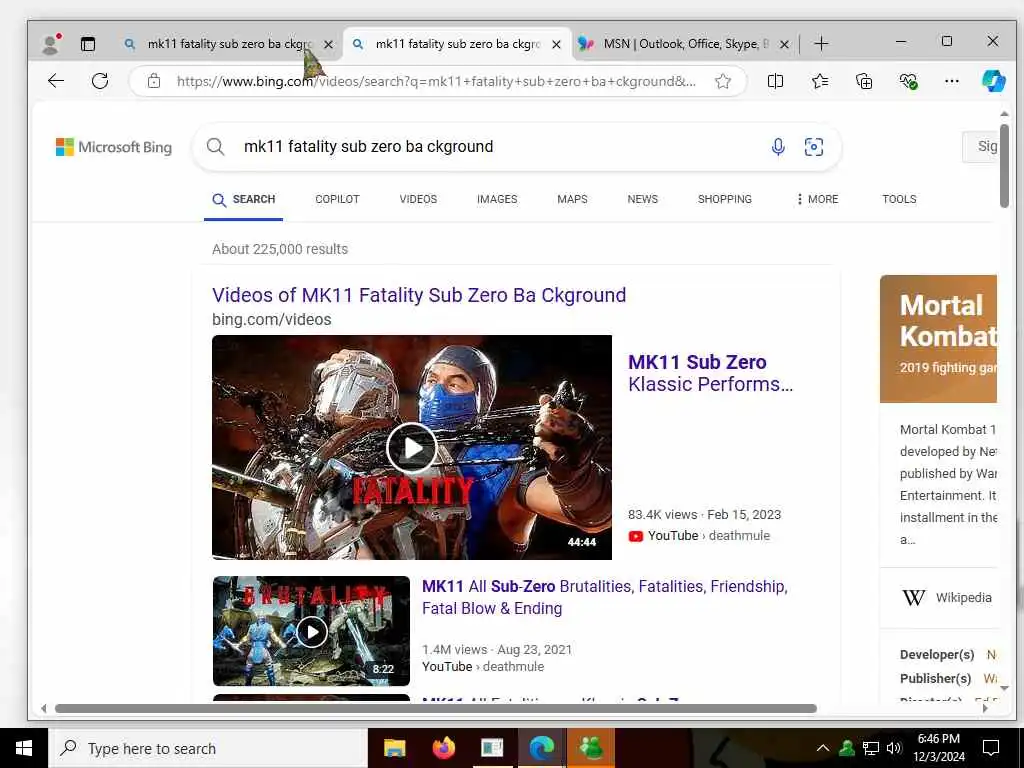Close the active mk11 fatality tab
This screenshot has height=768, width=1024.
[x=556, y=44]
